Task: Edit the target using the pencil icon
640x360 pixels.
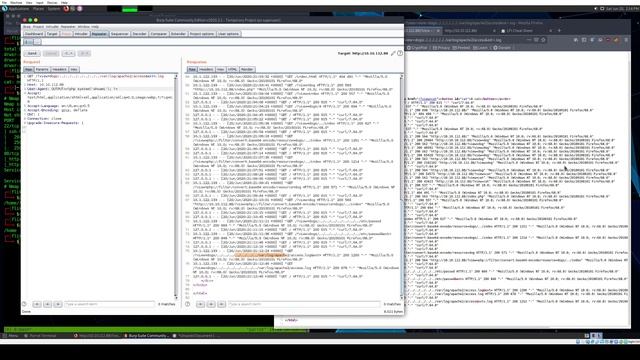Action: pos(393,53)
